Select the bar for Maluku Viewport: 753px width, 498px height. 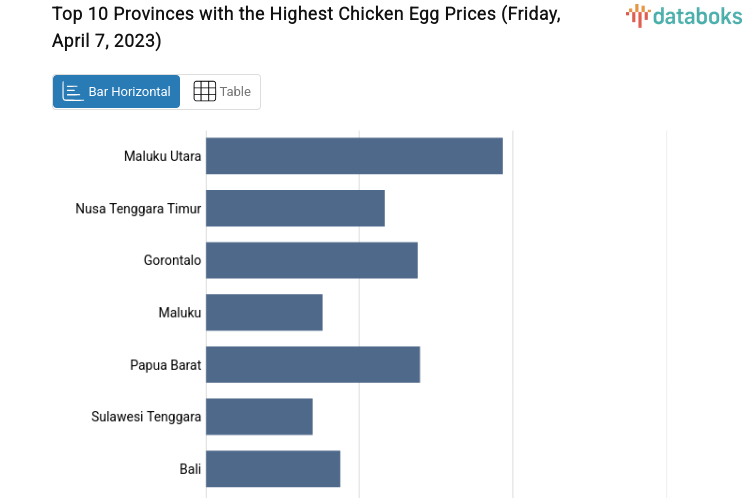pos(264,312)
